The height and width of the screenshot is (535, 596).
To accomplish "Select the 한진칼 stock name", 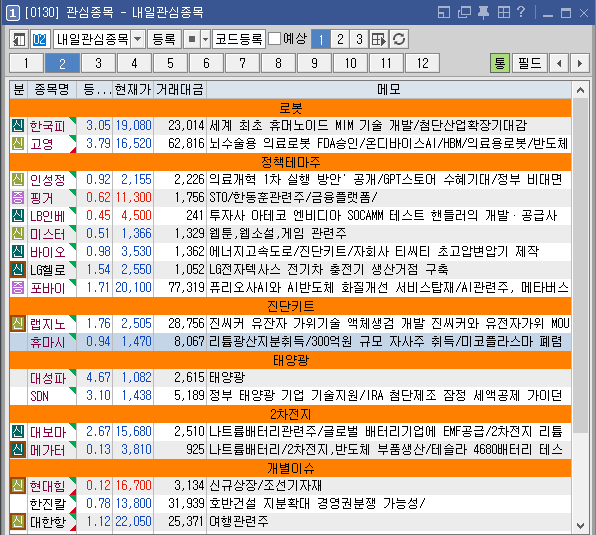I will [48, 504].
